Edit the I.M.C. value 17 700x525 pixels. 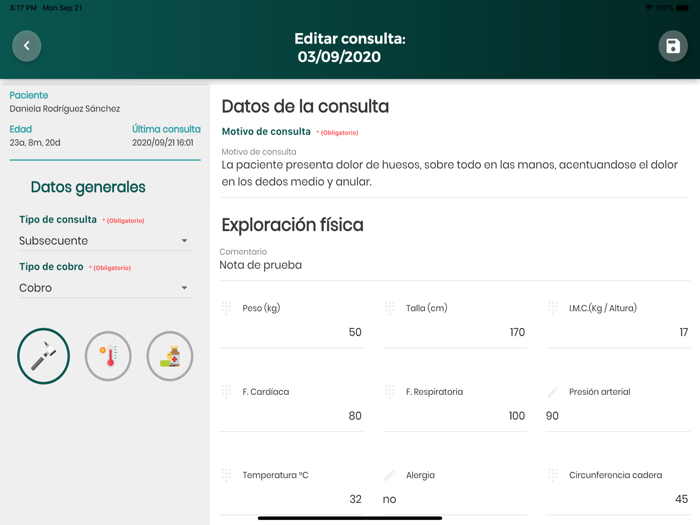[x=618, y=332]
